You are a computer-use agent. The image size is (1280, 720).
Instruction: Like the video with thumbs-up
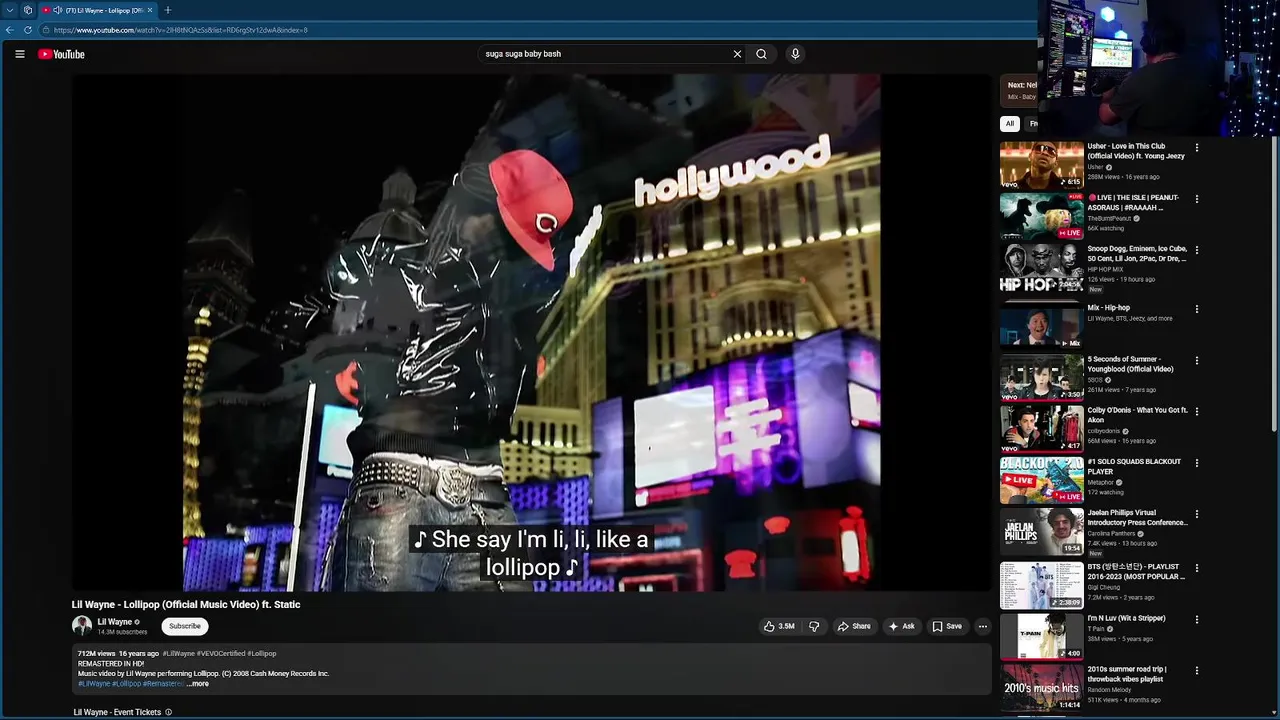(779, 626)
